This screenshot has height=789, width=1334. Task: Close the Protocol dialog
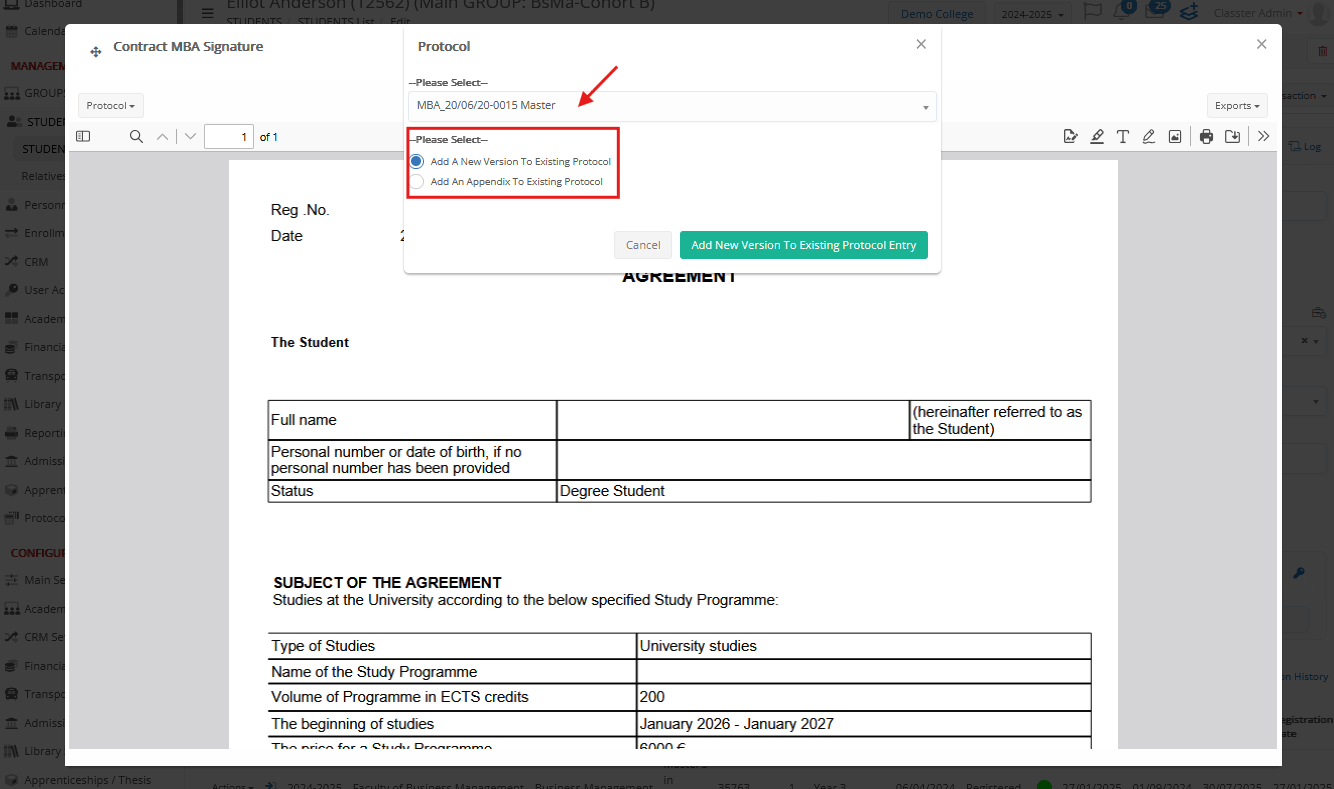click(921, 44)
